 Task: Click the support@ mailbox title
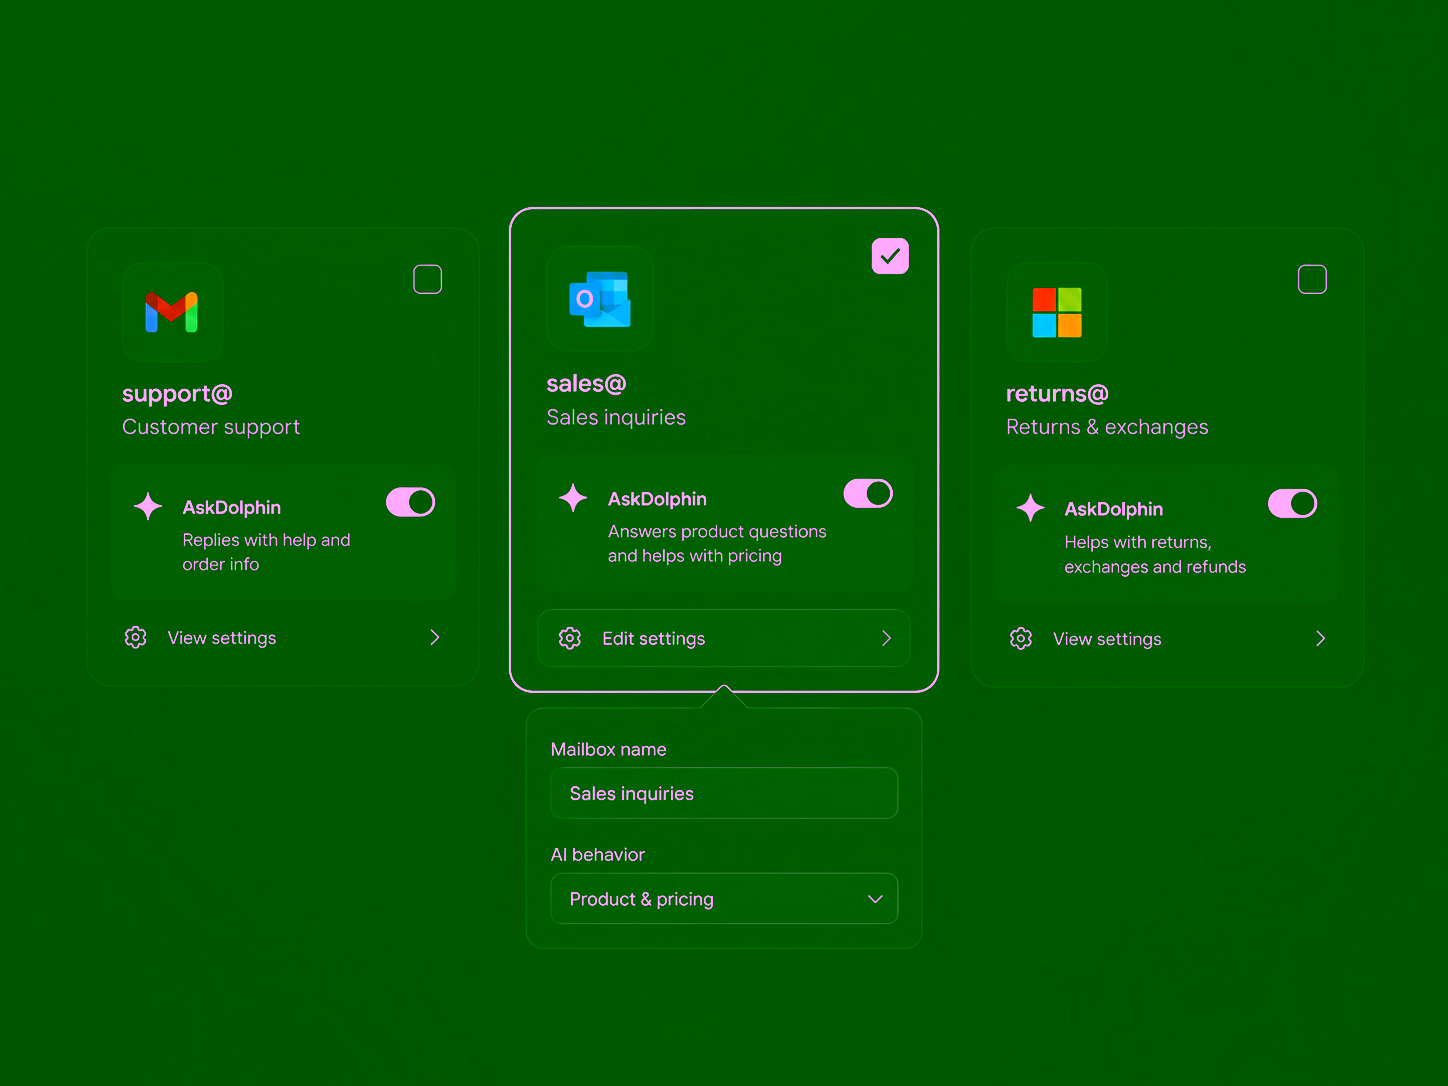[177, 393]
